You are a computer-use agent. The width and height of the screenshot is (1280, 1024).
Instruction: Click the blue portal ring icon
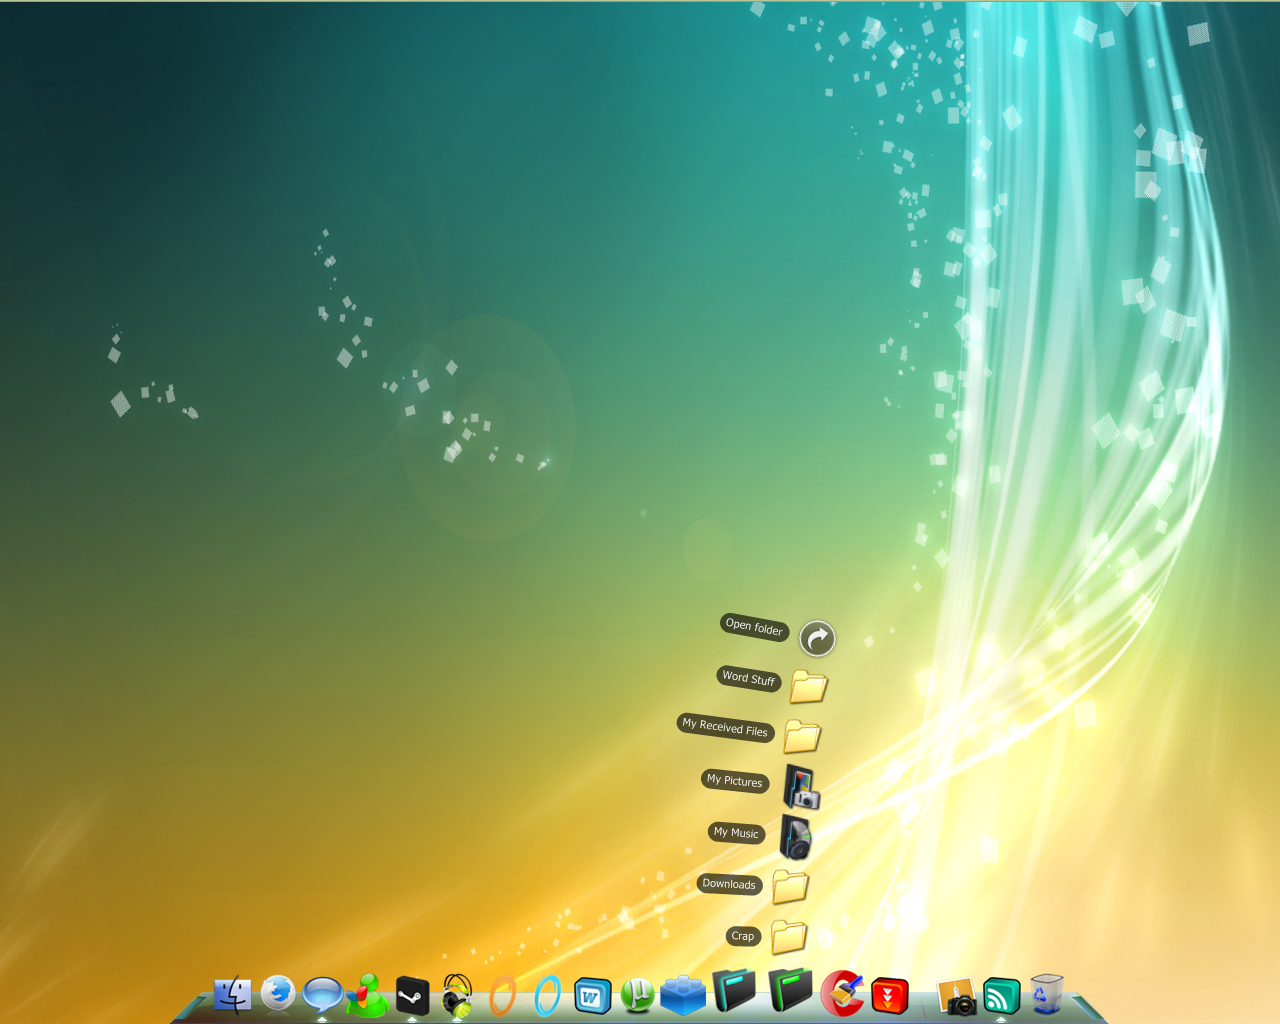(547, 996)
